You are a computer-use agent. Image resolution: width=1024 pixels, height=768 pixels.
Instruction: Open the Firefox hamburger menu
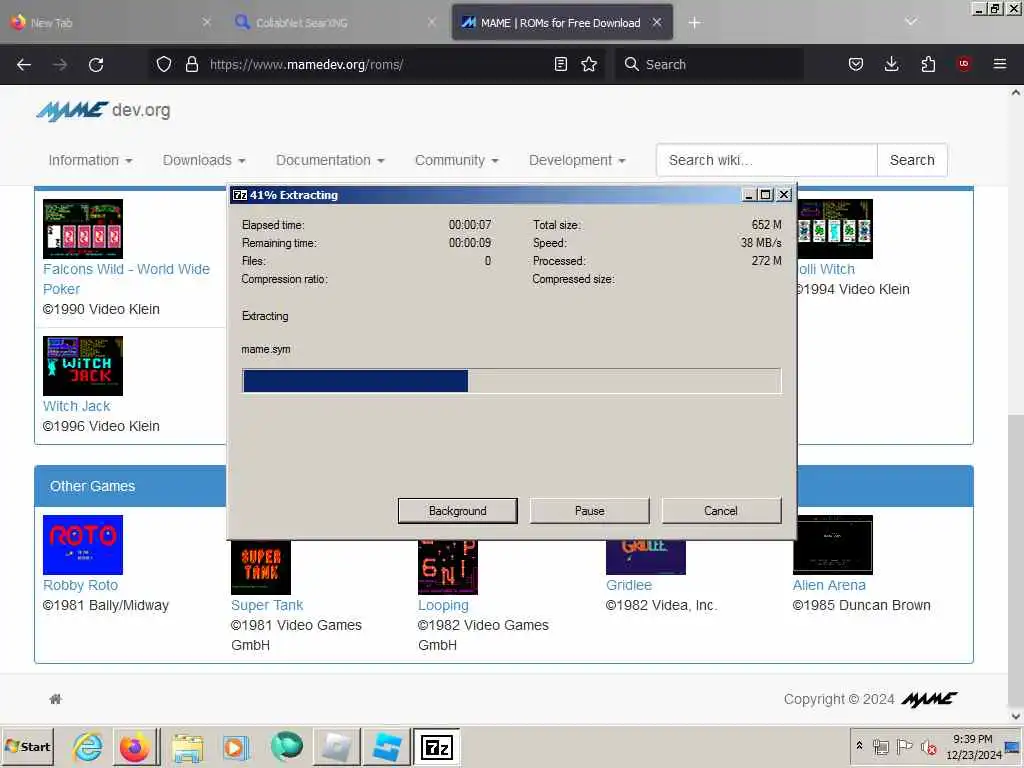click(x=1000, y=64)
